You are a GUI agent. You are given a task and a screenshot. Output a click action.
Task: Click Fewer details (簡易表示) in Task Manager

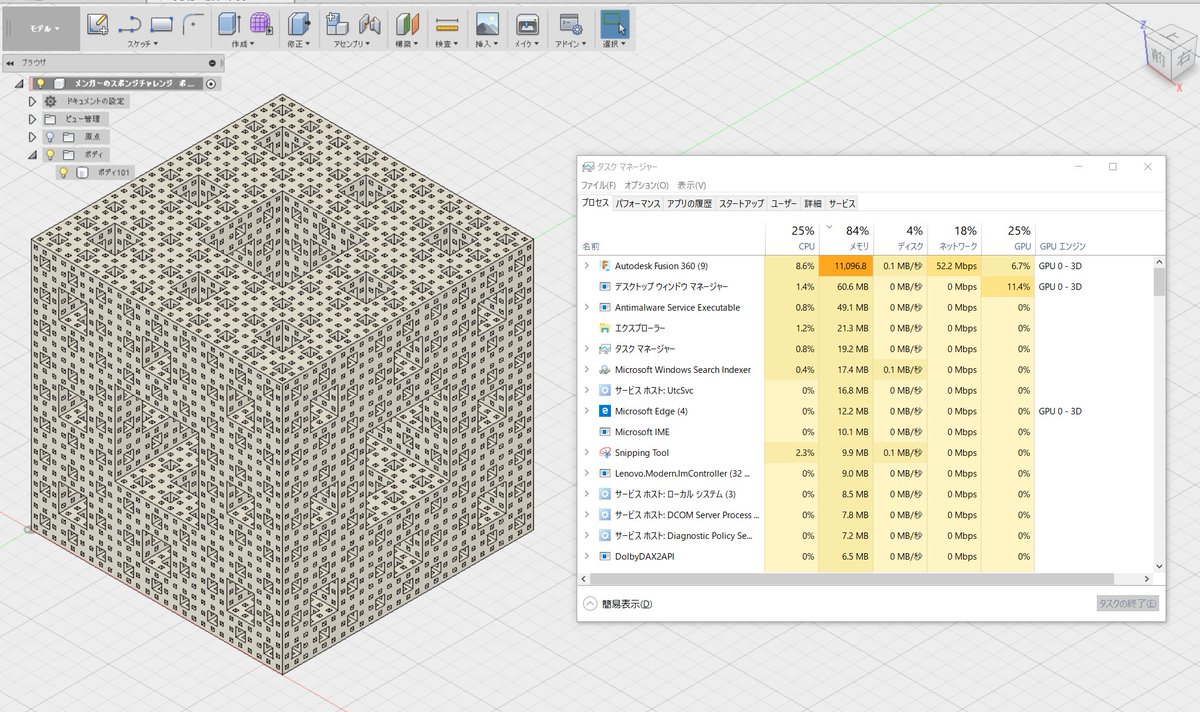tap(618, 604)
